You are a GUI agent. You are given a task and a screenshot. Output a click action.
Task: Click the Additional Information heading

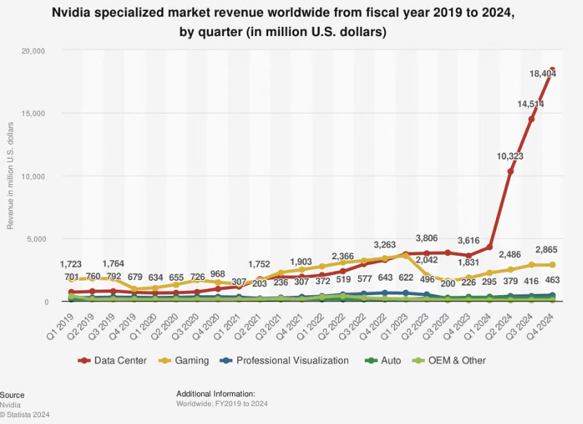216,394
